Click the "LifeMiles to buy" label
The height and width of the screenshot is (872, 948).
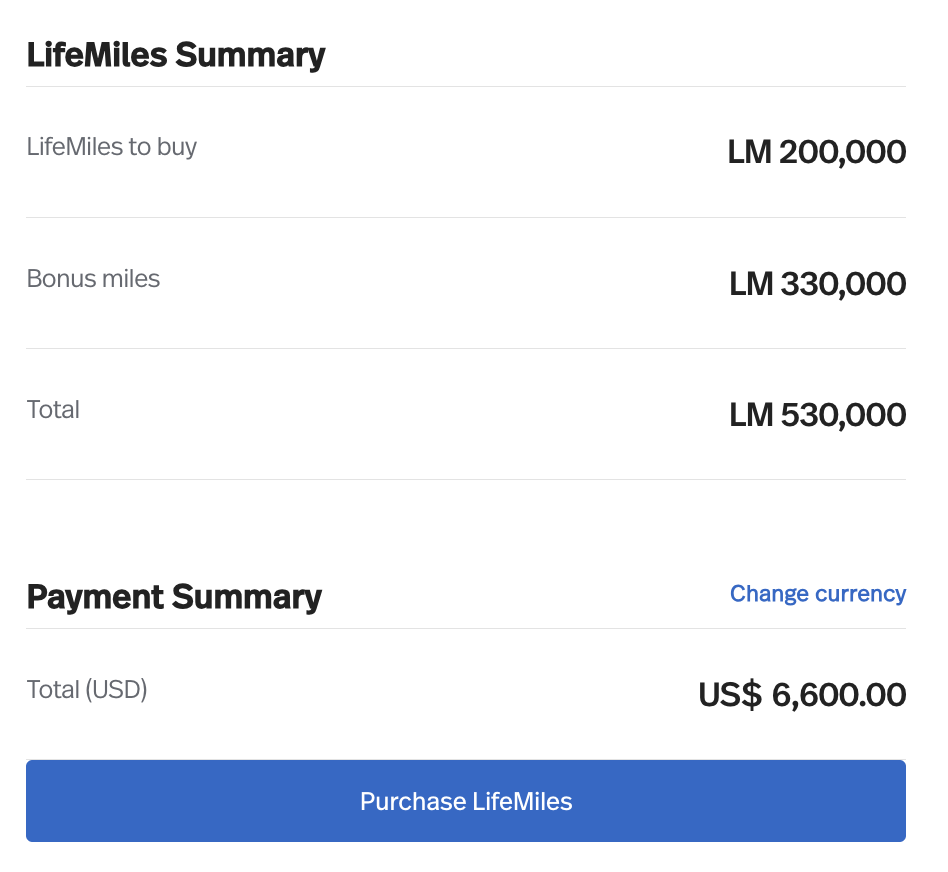[x=112, y=147]
